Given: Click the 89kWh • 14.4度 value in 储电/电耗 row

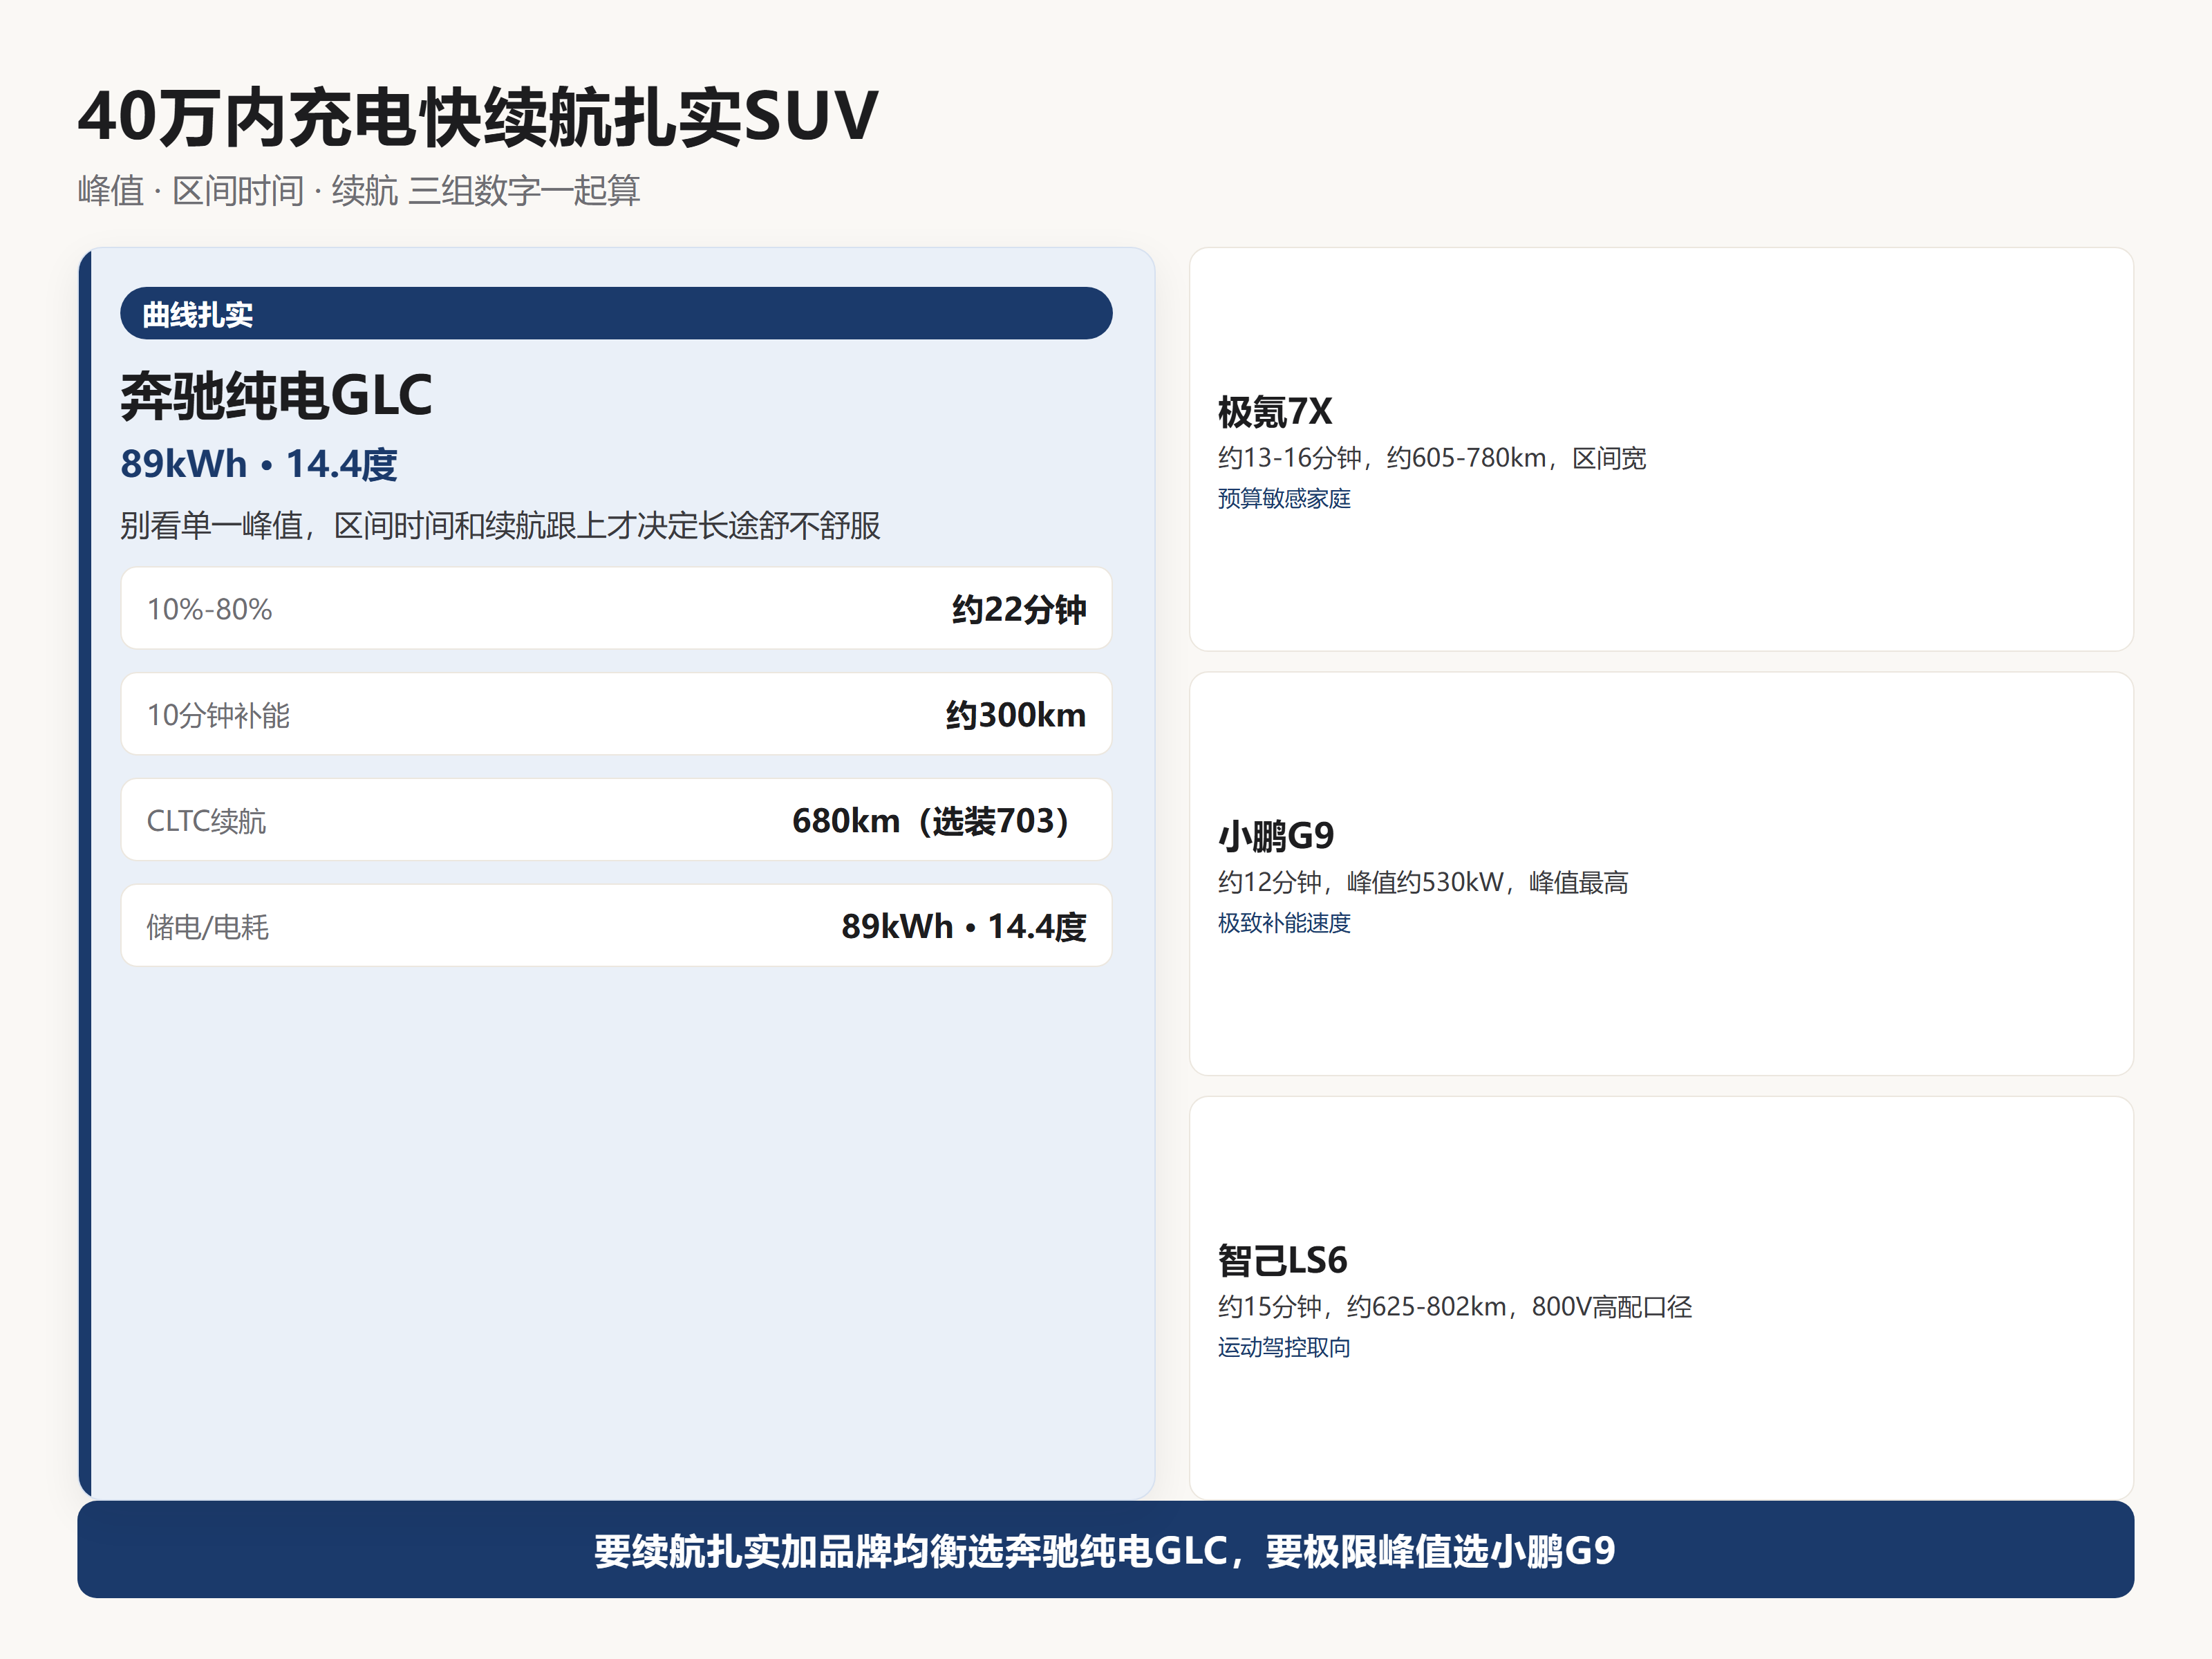Looking at the screenshot, I should (963, 927).
